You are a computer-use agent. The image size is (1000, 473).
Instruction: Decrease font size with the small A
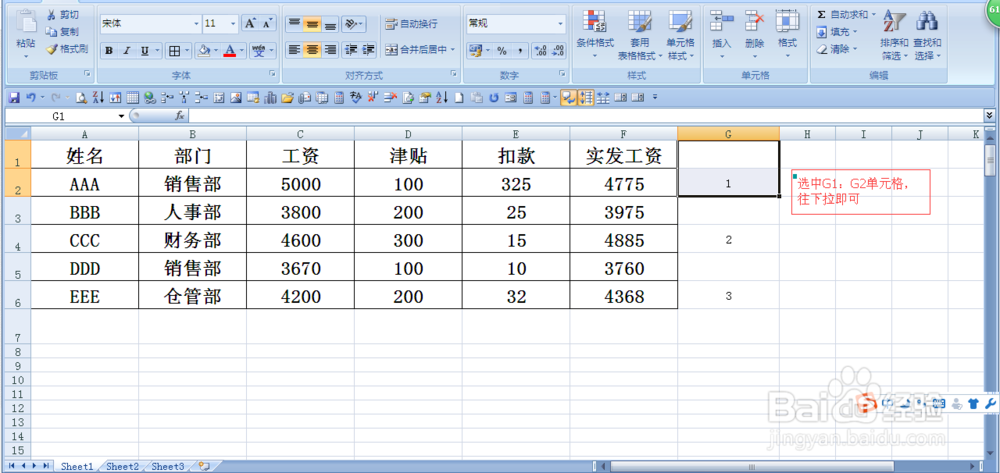(268, 24)
